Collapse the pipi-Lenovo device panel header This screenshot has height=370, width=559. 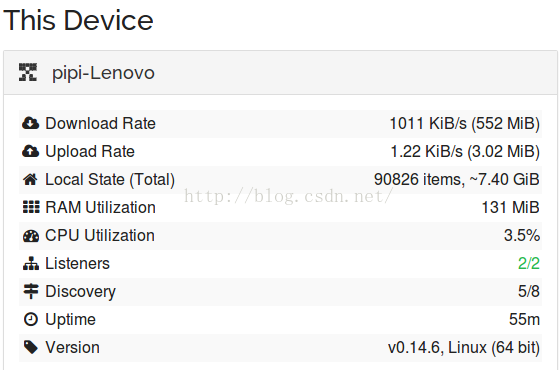(x=280, y=73)
